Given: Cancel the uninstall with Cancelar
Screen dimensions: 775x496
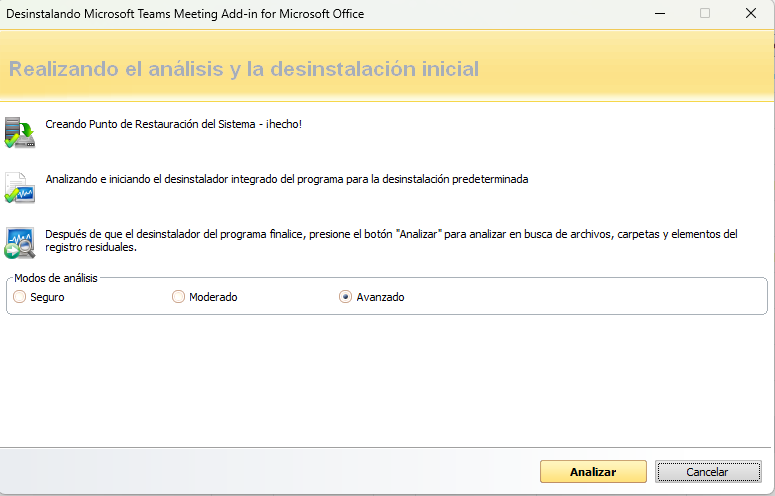Looking at the screenshot, I should 707,471.
